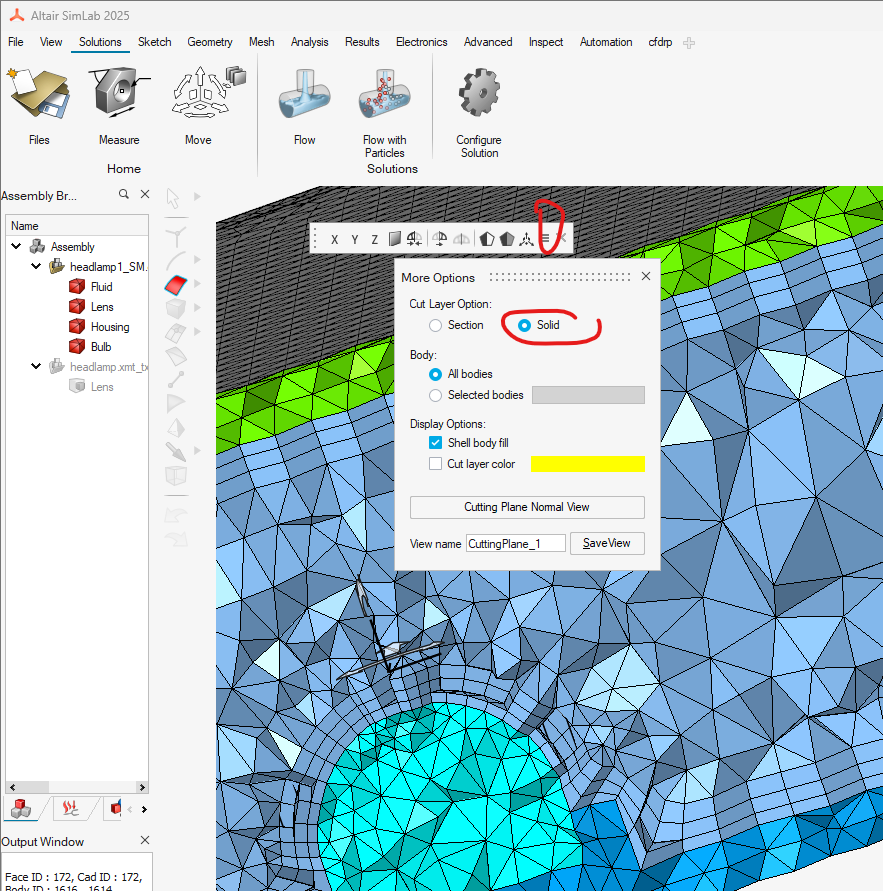Click the SaveView button
The height and width of the screenshot is (891, 883).
[x=607, y=543]
